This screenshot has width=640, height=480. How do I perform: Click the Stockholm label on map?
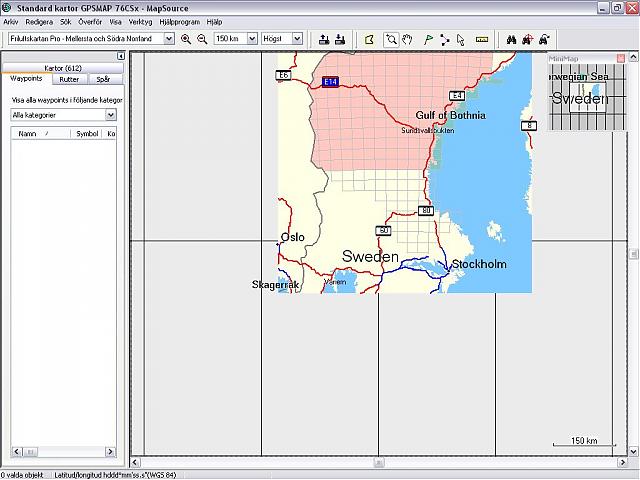click(x=479, y=264)
